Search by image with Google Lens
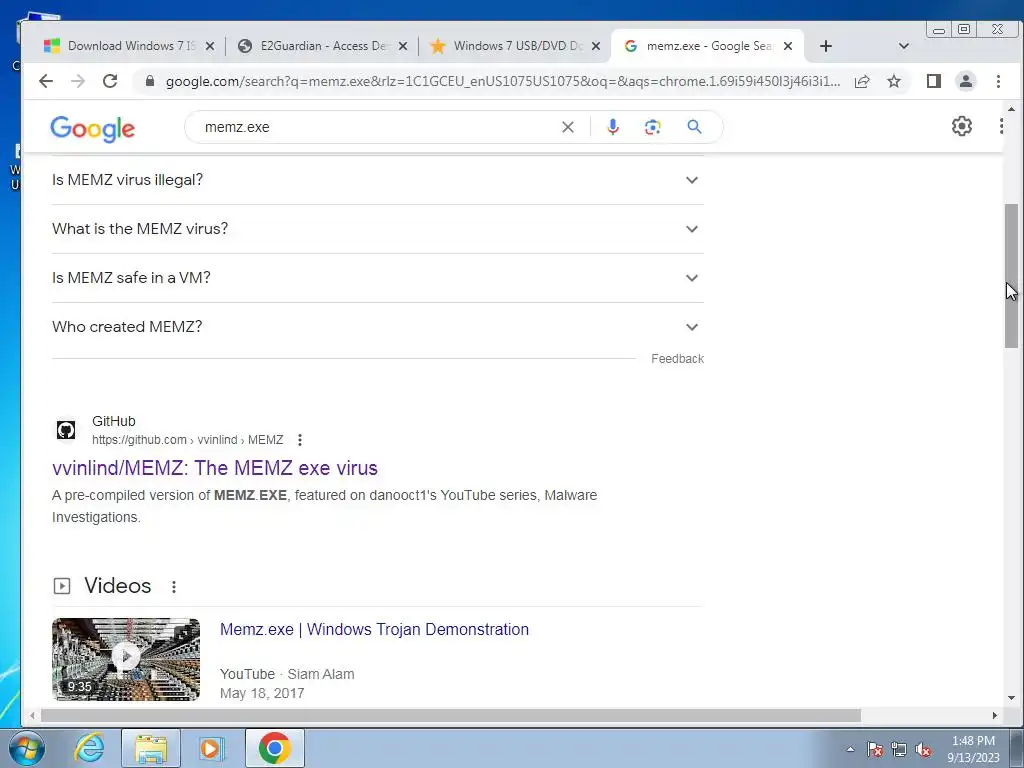 click(x=652, y=127)
